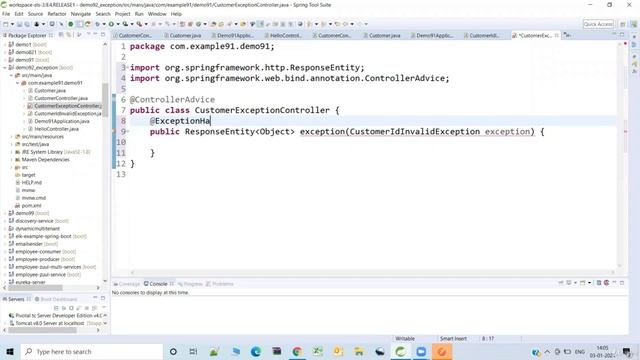This screenshot has height=360, width=640.
Task: Switch to the Coverage tab
Action: point(127,284)
